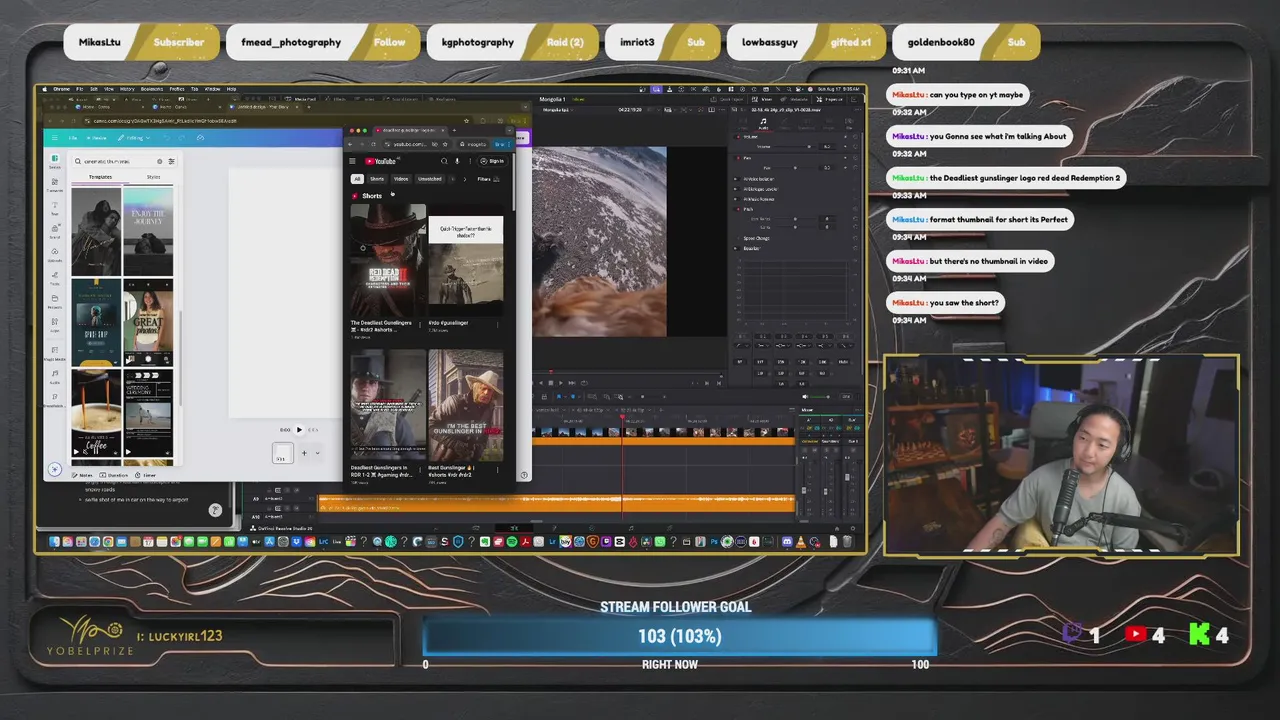Open the History menu in macOS menu bar

127,89
